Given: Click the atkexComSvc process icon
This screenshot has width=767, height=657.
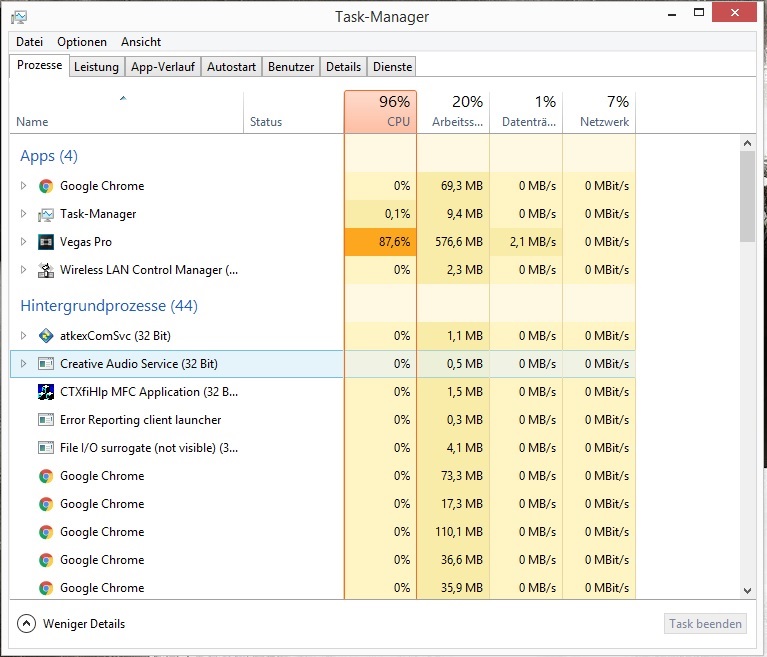Looking at the screenshot, I should point(46,336).
